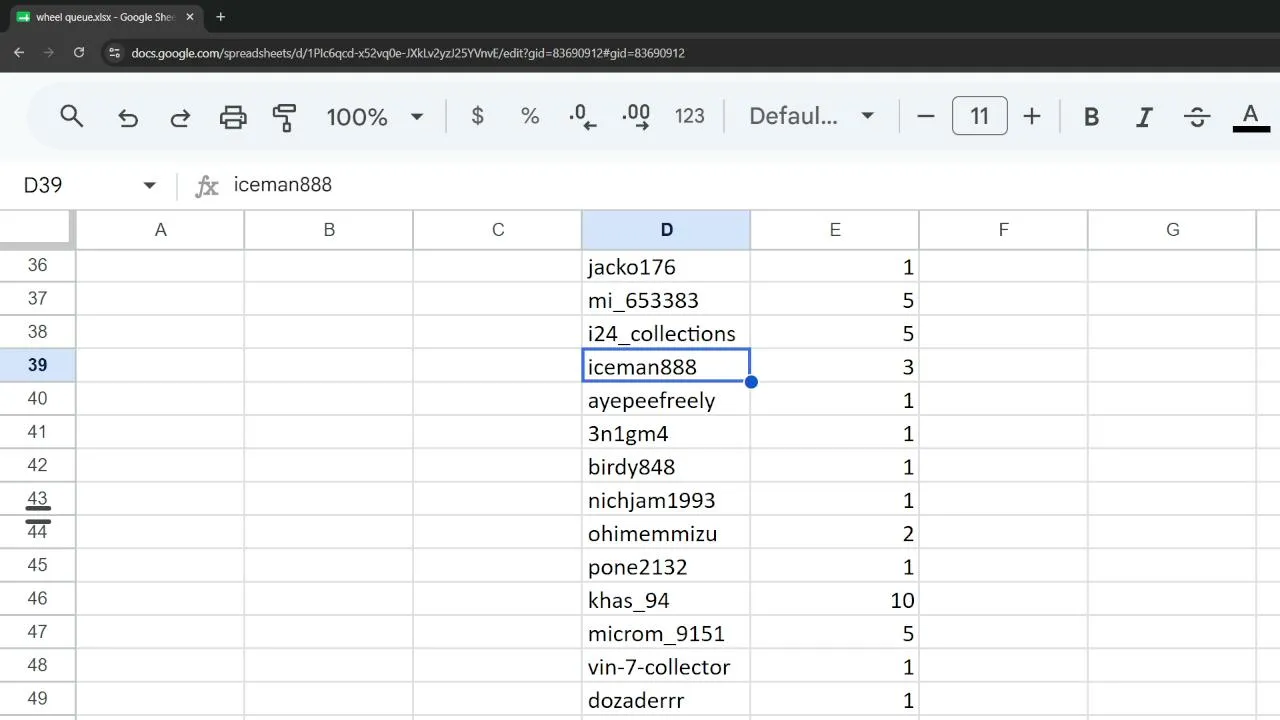Viewport: 1280px width, 720px height.
Task: Print the spreadsheet
Action: pos(233,117)
